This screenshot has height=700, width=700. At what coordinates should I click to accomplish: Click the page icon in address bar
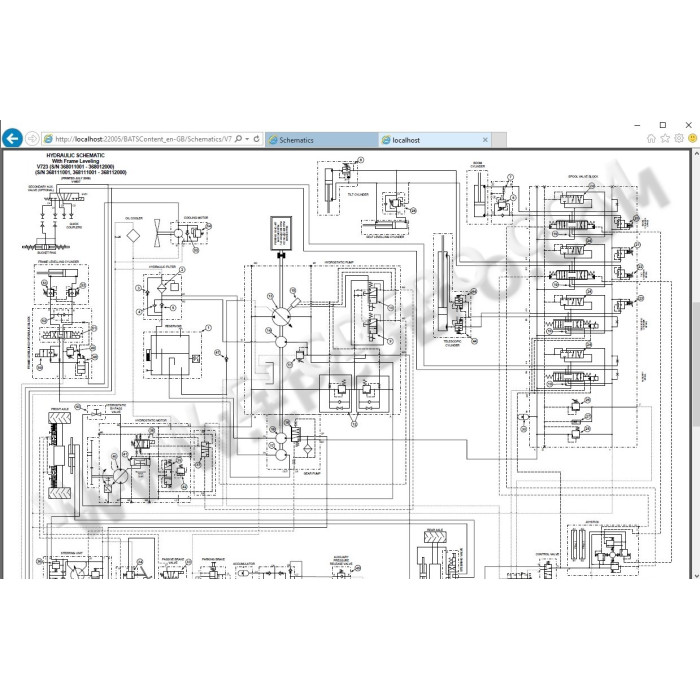coord(48,139)
